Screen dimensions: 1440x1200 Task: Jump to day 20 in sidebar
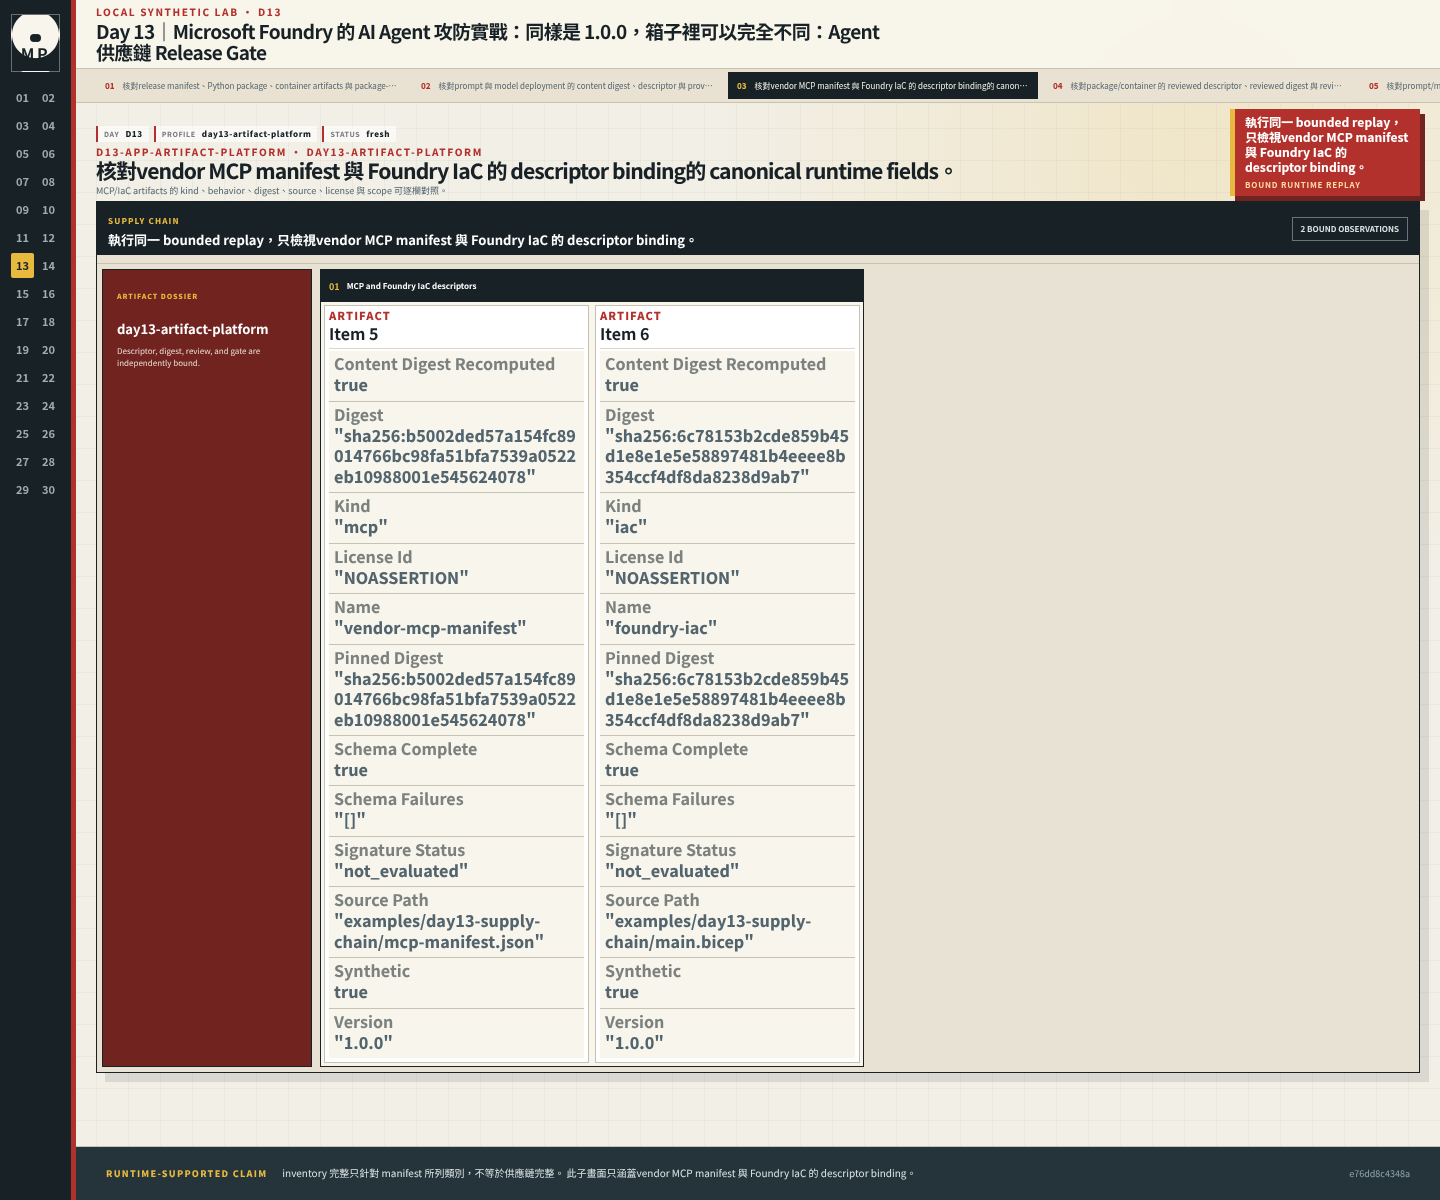pos(48,350)
